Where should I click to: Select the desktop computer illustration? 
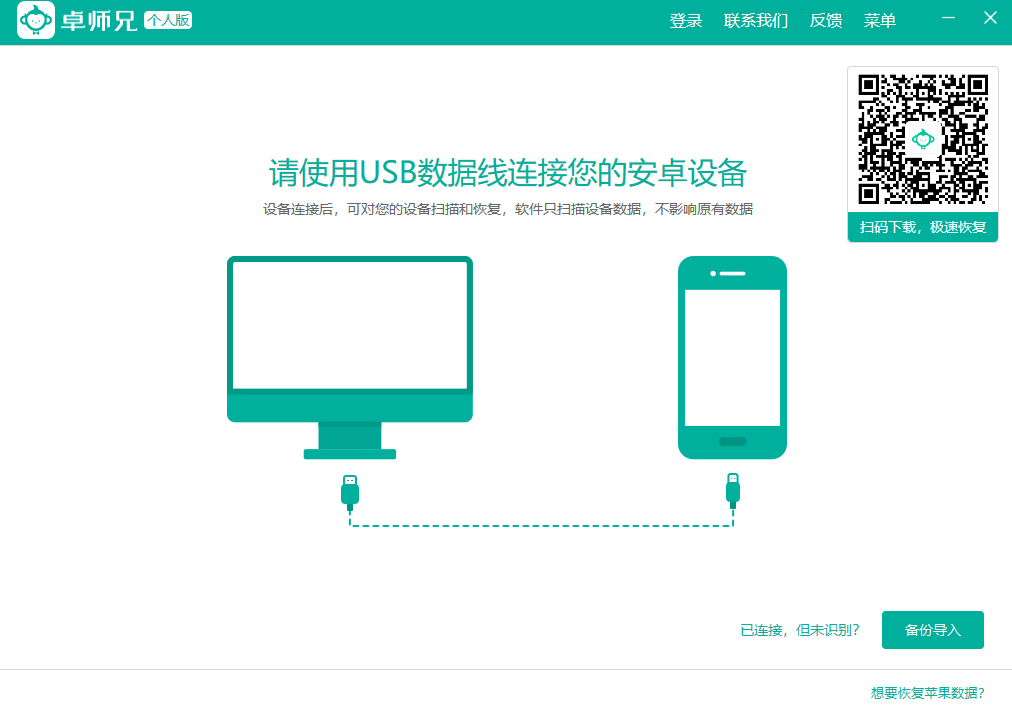(349, 330)
